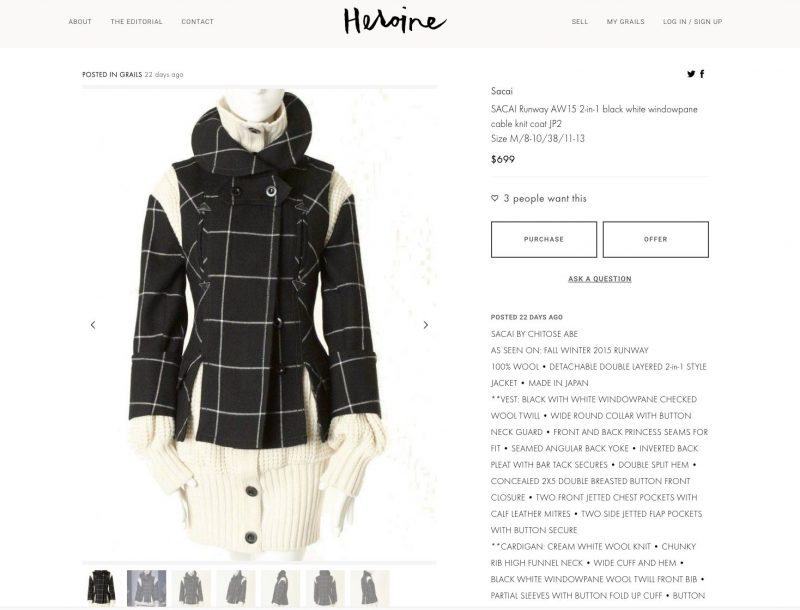
Task: Click the Offer button
Action: pos(656,239)
